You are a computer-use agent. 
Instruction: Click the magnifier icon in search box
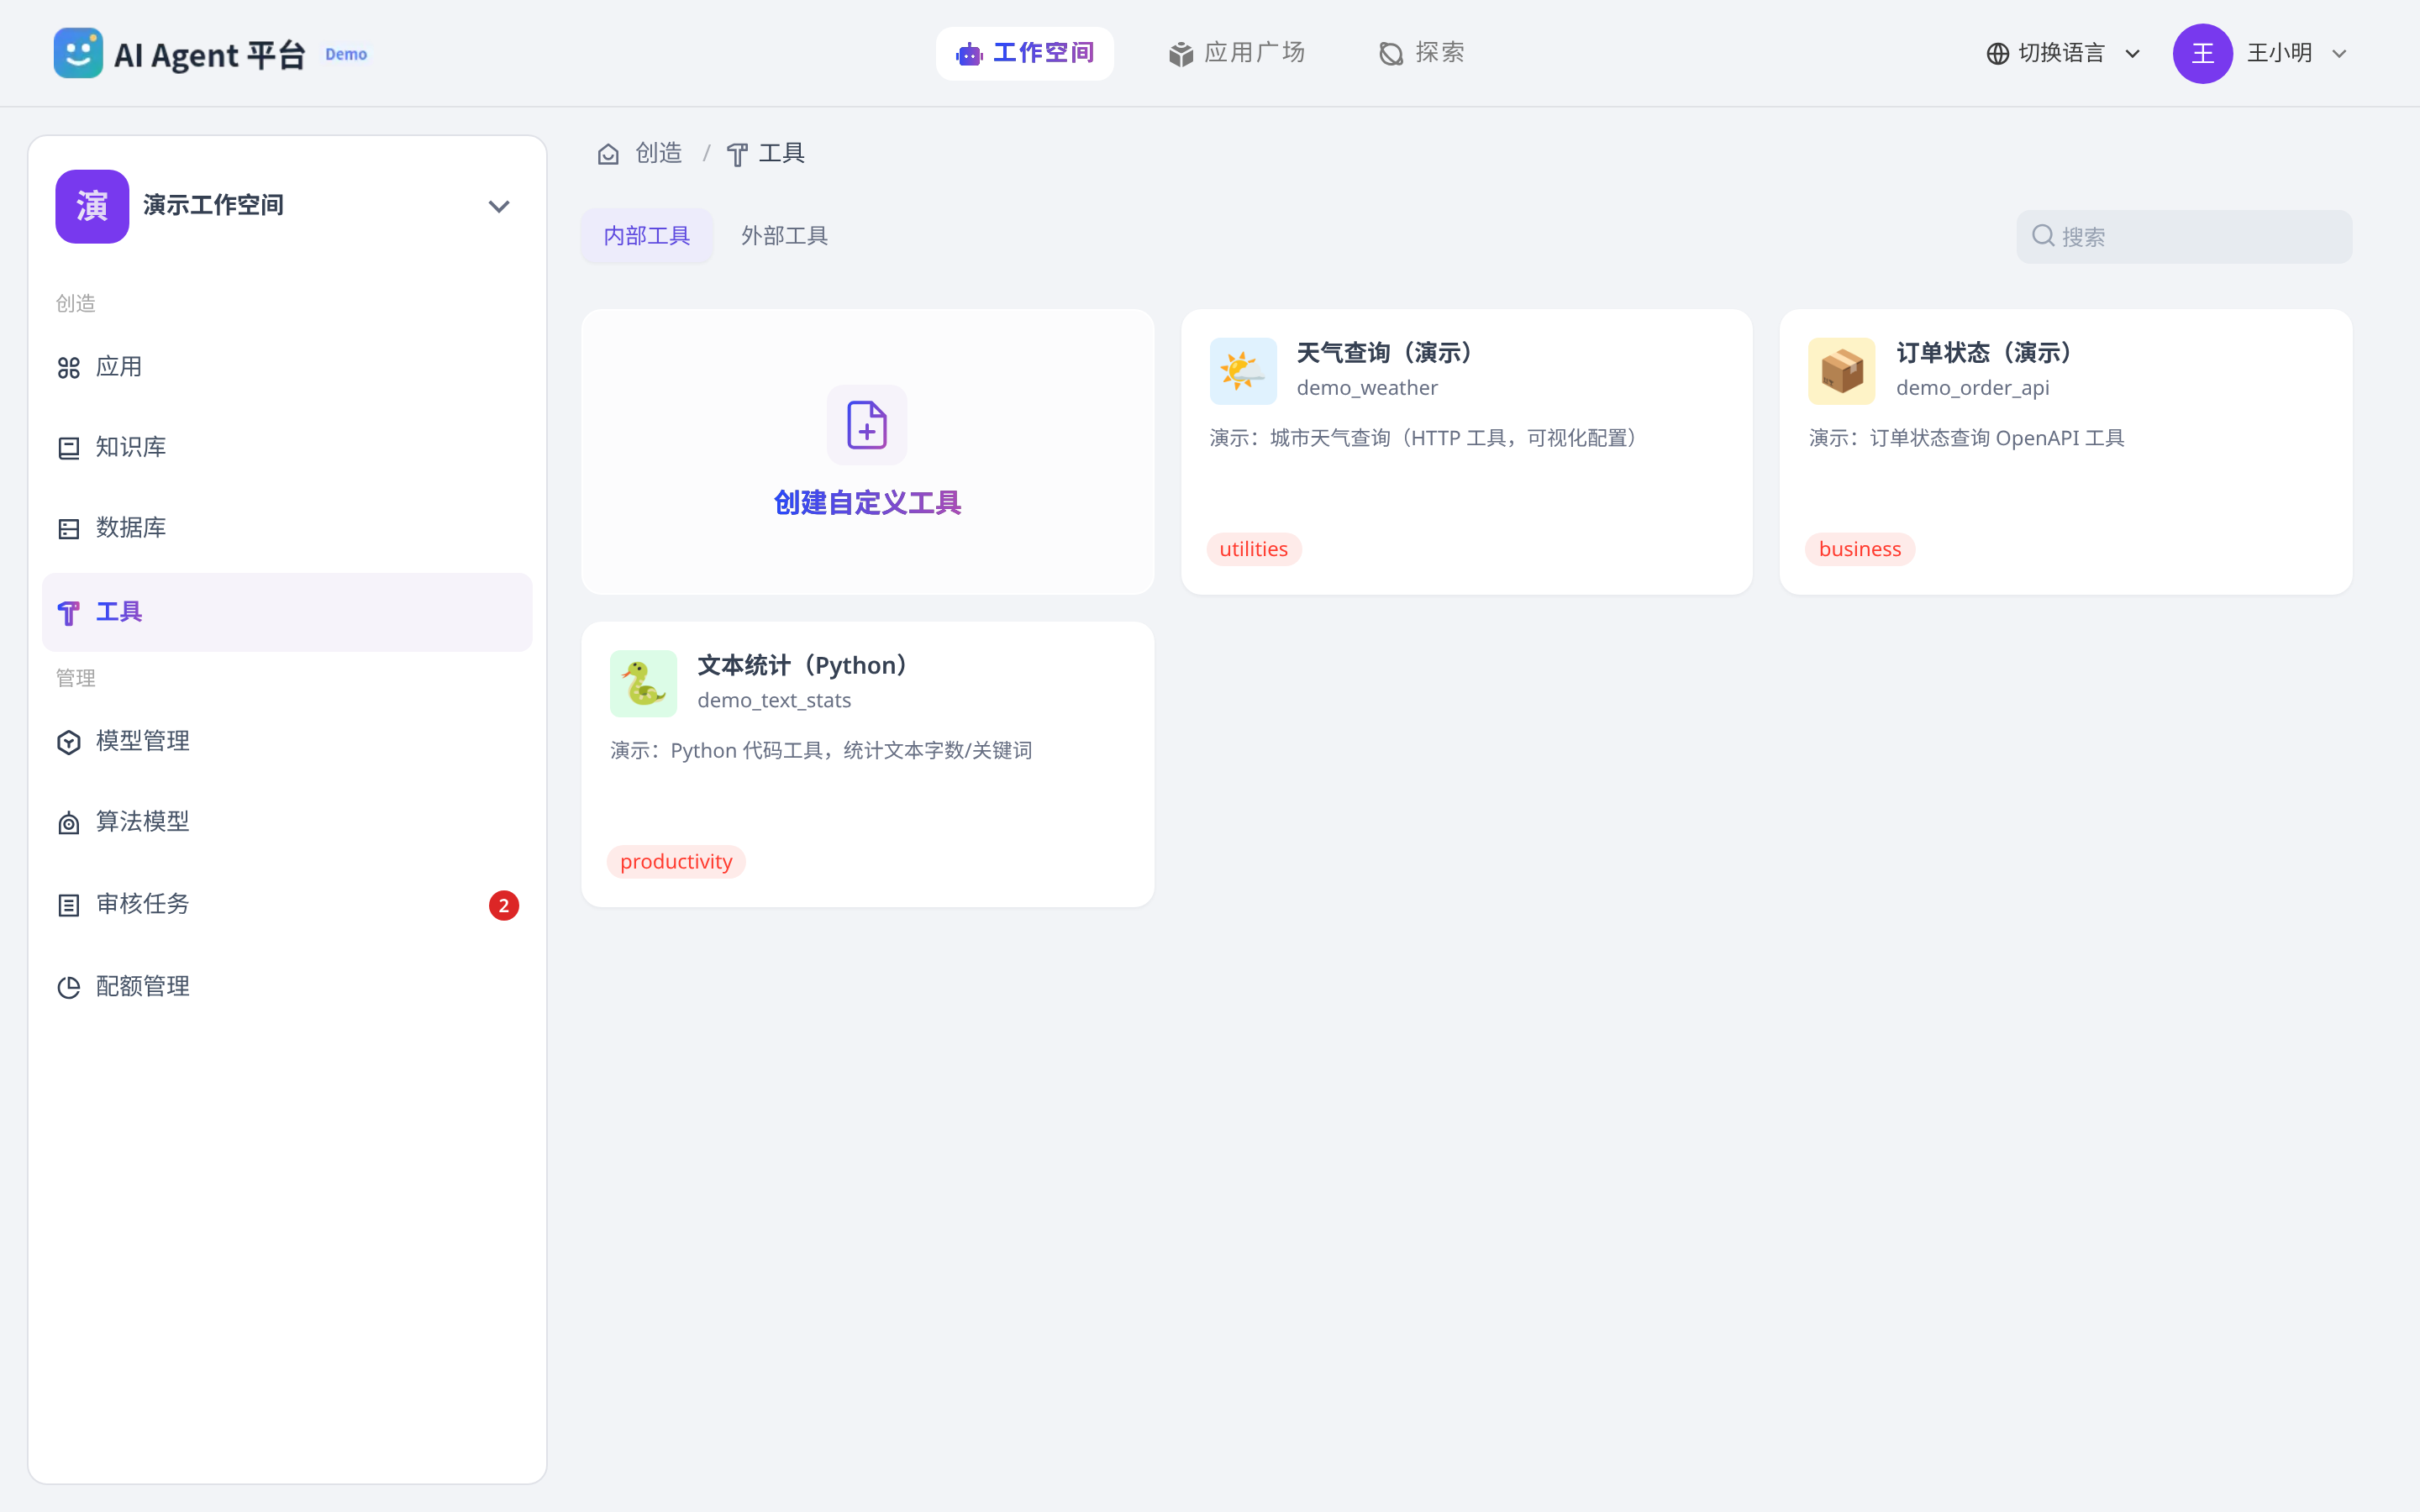point(2043,236)
